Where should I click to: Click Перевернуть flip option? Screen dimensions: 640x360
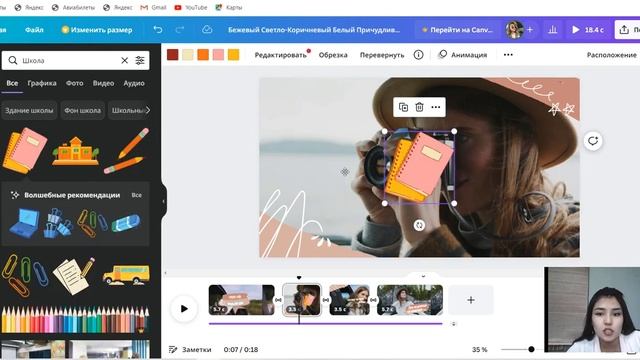point(382,55)
